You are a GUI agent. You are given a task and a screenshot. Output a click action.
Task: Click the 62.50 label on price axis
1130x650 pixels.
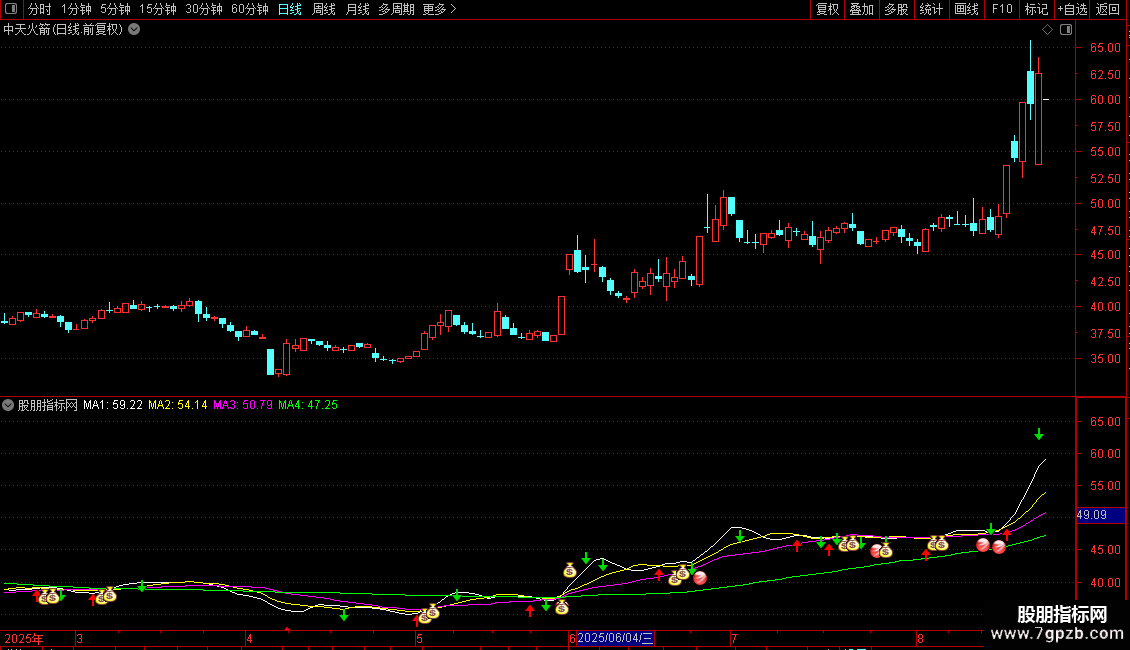click(1105, 75)
